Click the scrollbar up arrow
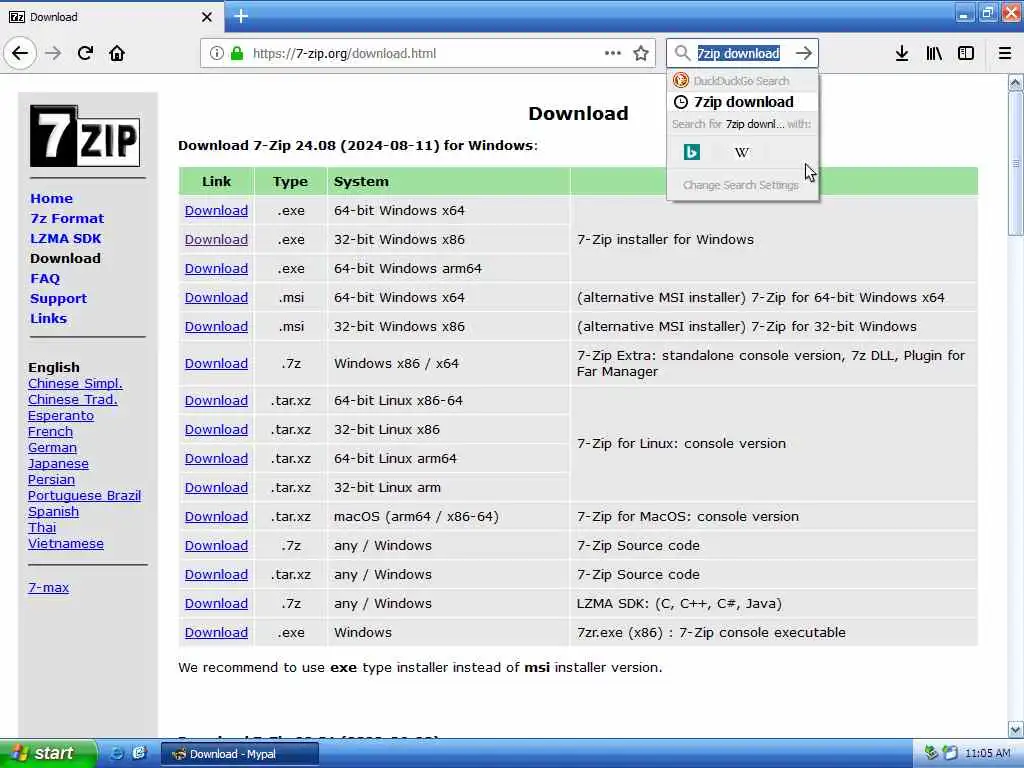 [x=1015, y=82]
